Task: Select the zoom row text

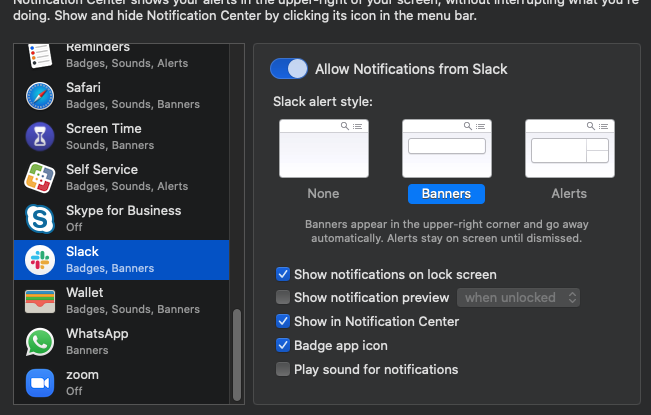Action: point(83,375)
